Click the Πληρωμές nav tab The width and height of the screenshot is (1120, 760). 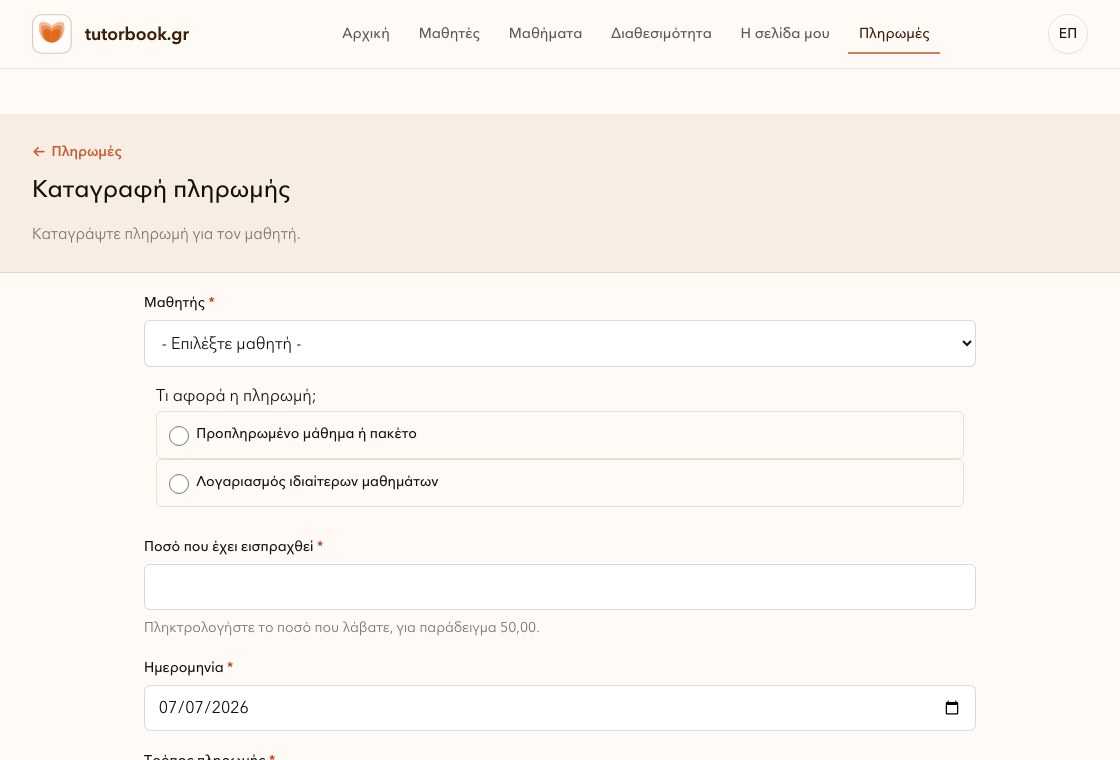(x=894, y=34)
